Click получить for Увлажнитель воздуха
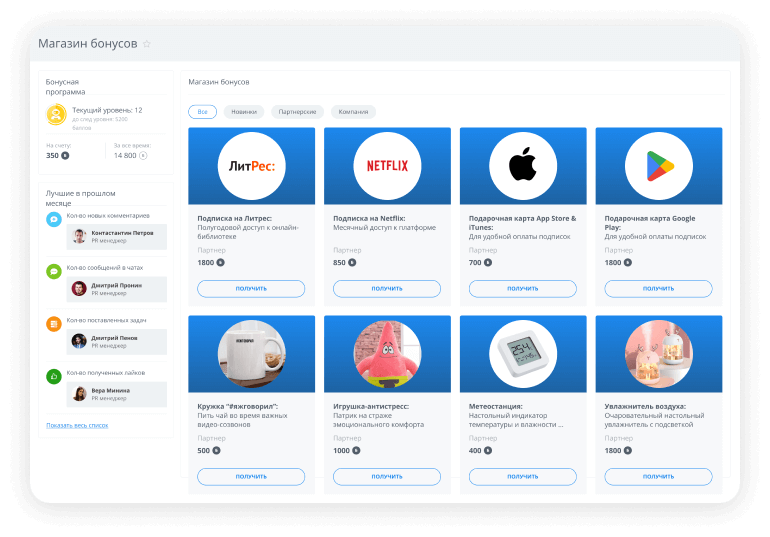The image size is (770, 537). click(x=659, y=477)
